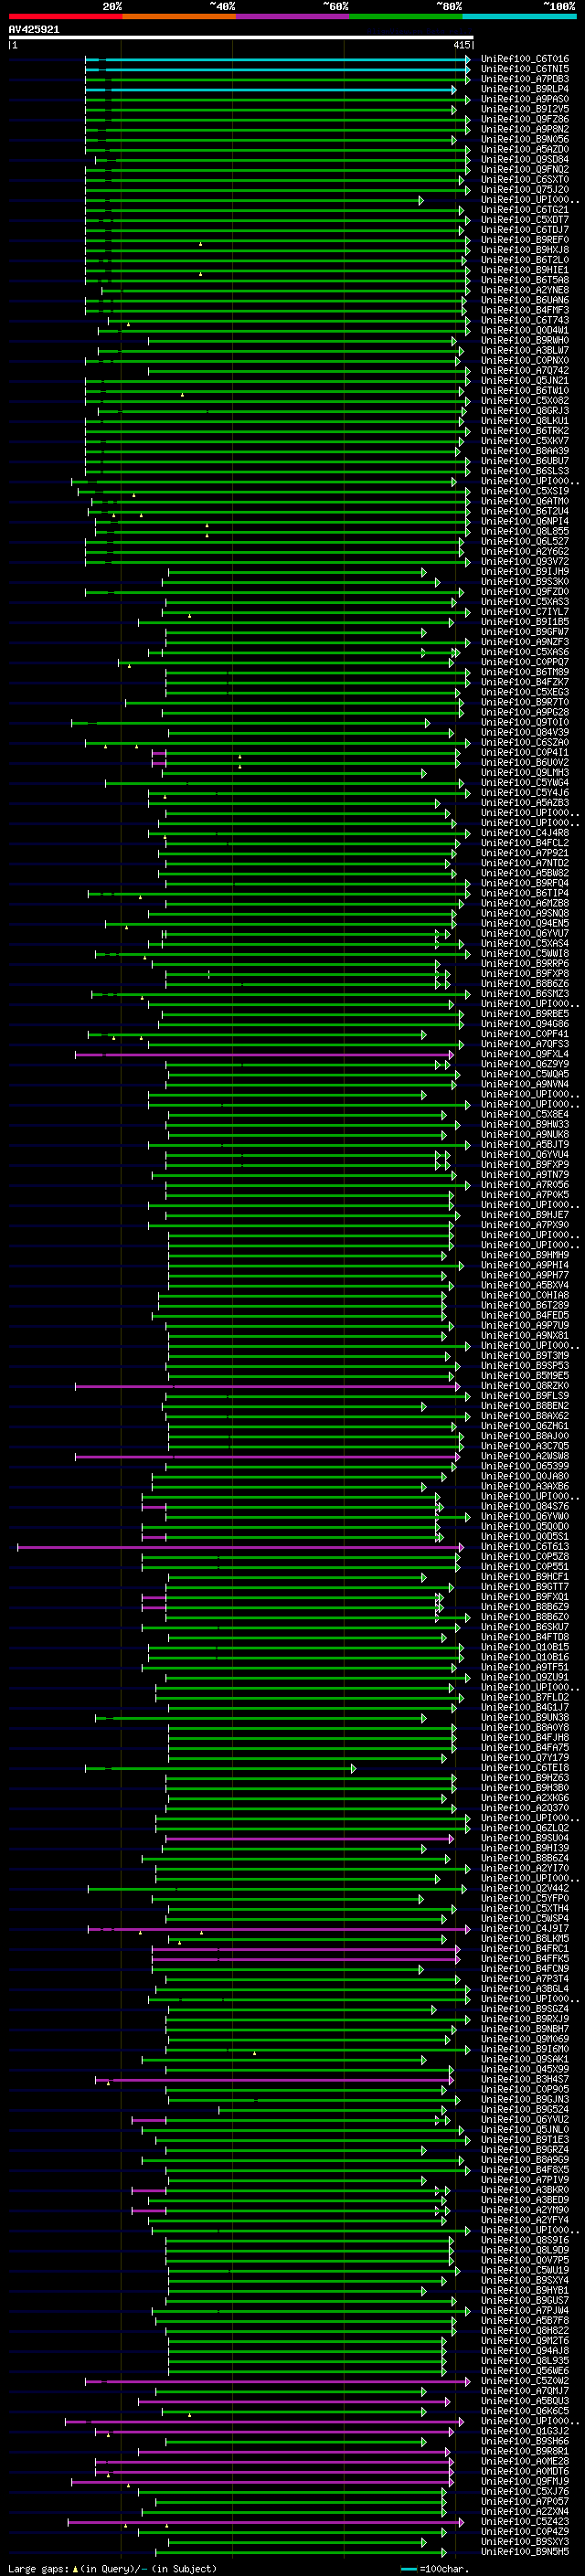This screenshot has height=2576, width=585.
Task: Click the 'Large gaps' legend text
Action: pos(39,2568)
